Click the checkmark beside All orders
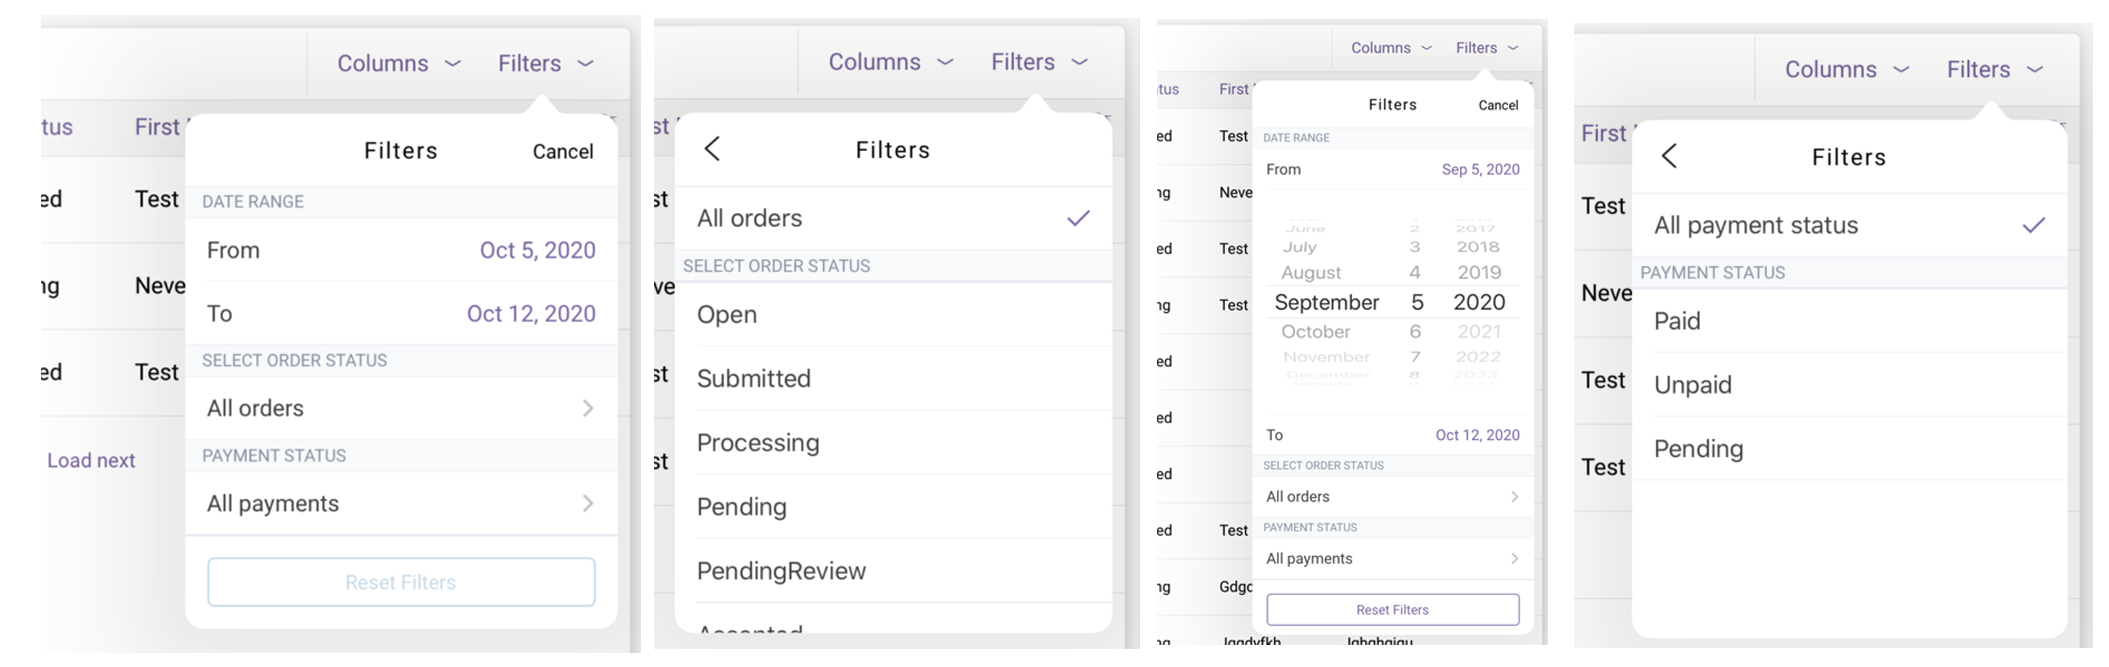This screenshot has height=667, width=2109. [1078, 218]
